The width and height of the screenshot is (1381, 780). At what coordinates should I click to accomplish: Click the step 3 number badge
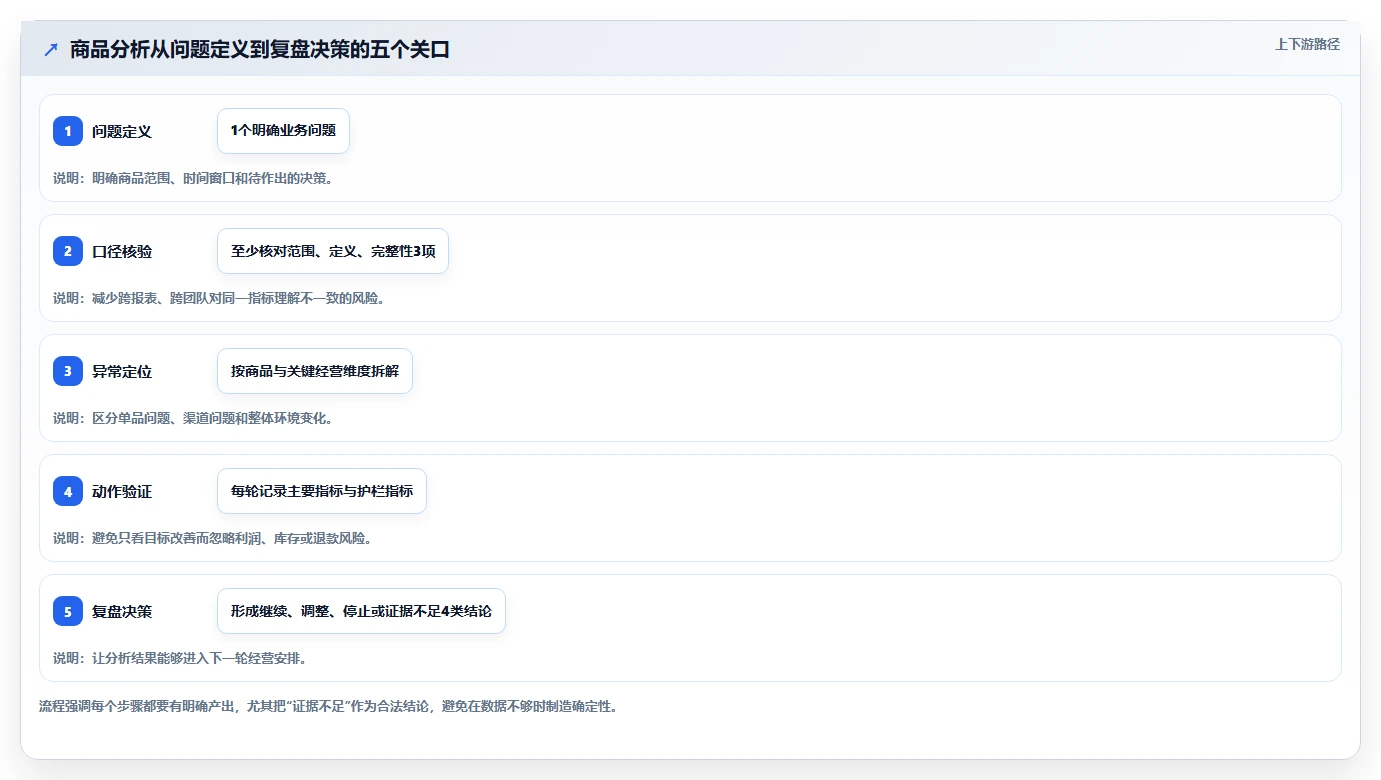pos(68,371)
